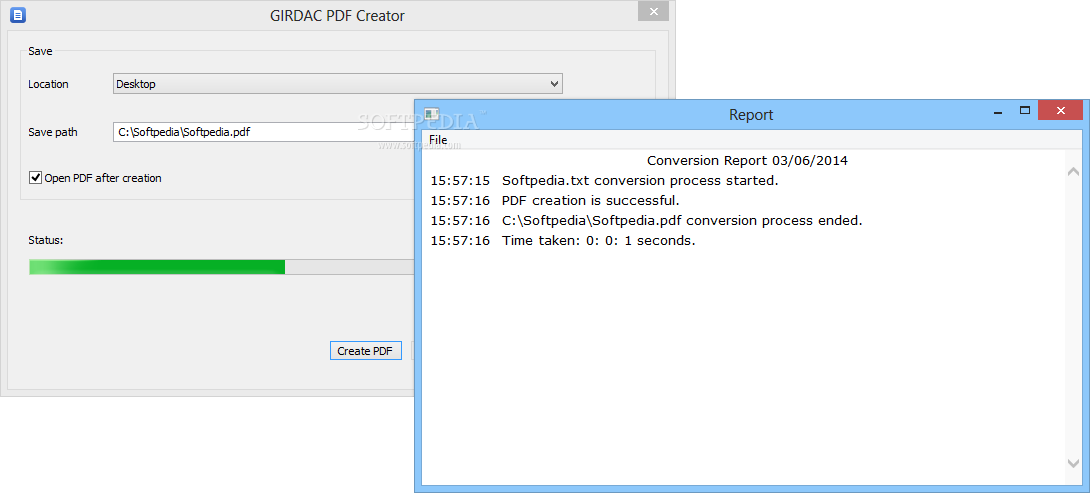Click the Report scrollbar up arrow
The width and height of the screenshot is (1090, 493).
click(1073, 171)
